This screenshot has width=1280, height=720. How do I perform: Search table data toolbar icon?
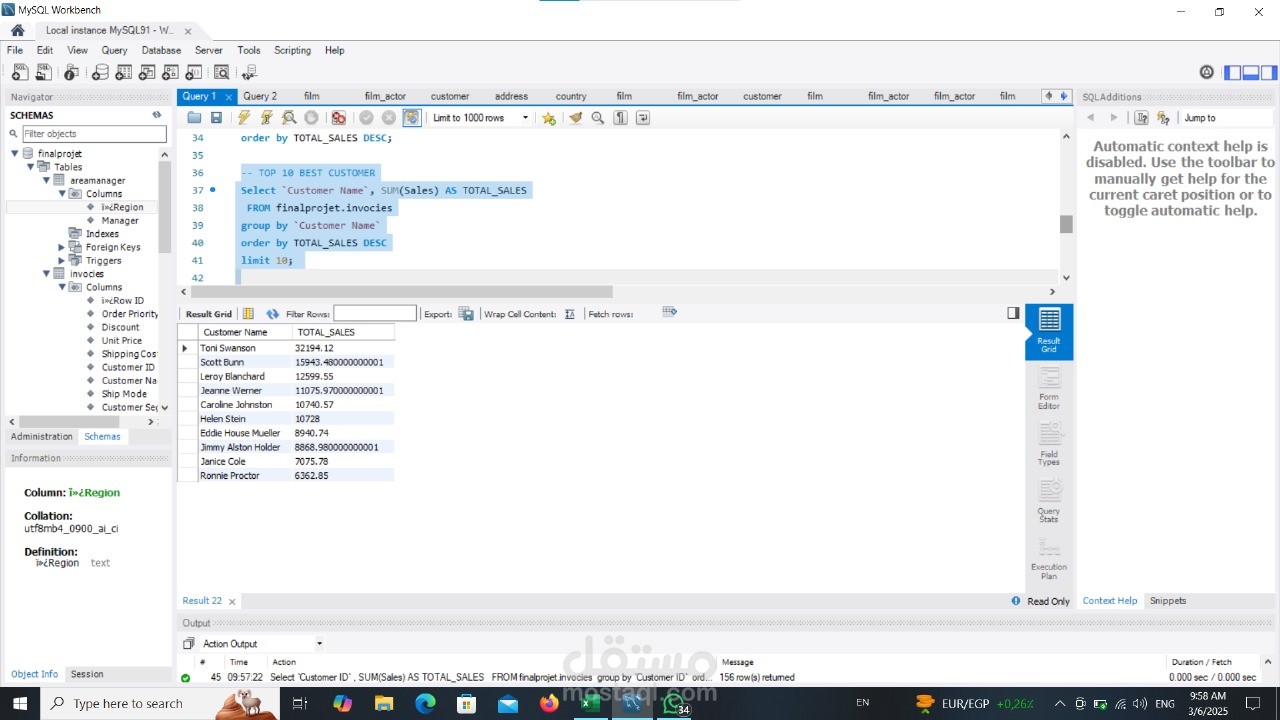(x=221, y=72)
